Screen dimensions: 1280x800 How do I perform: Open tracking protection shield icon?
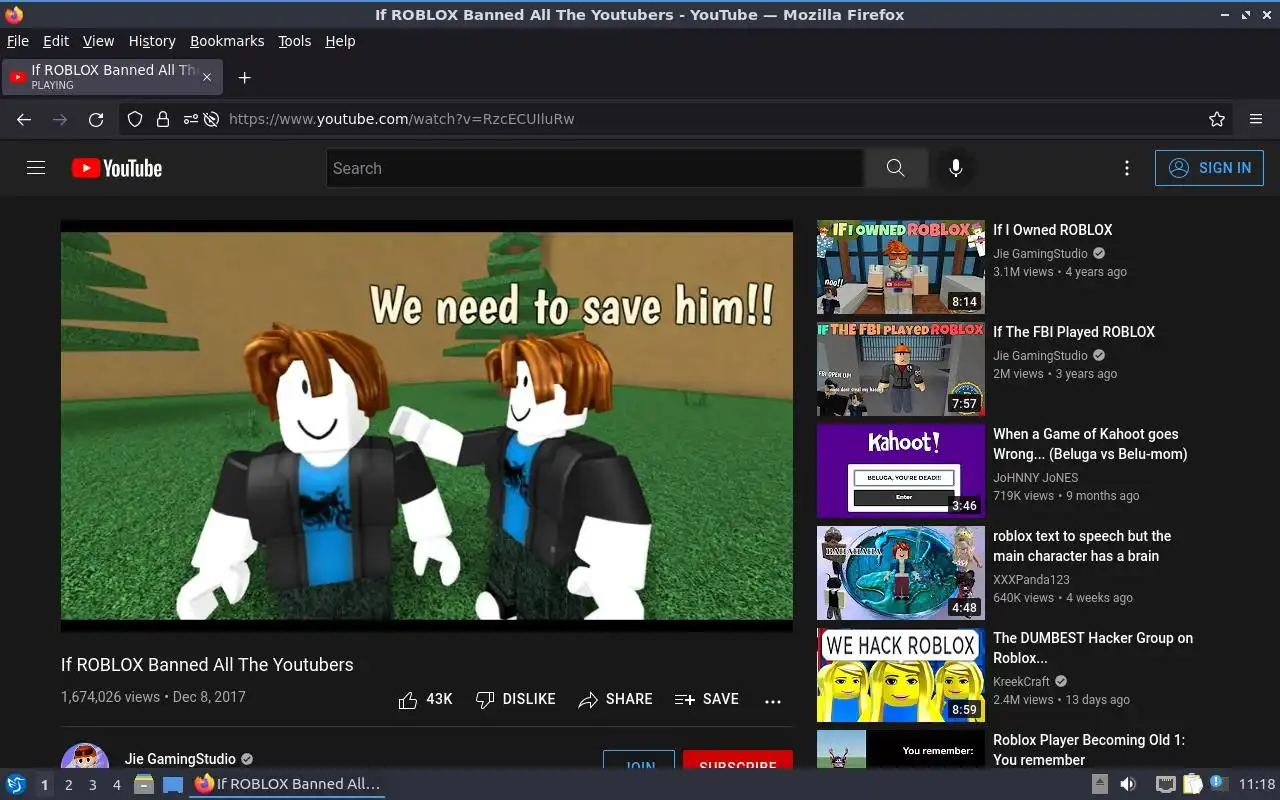tap(135, 119)
